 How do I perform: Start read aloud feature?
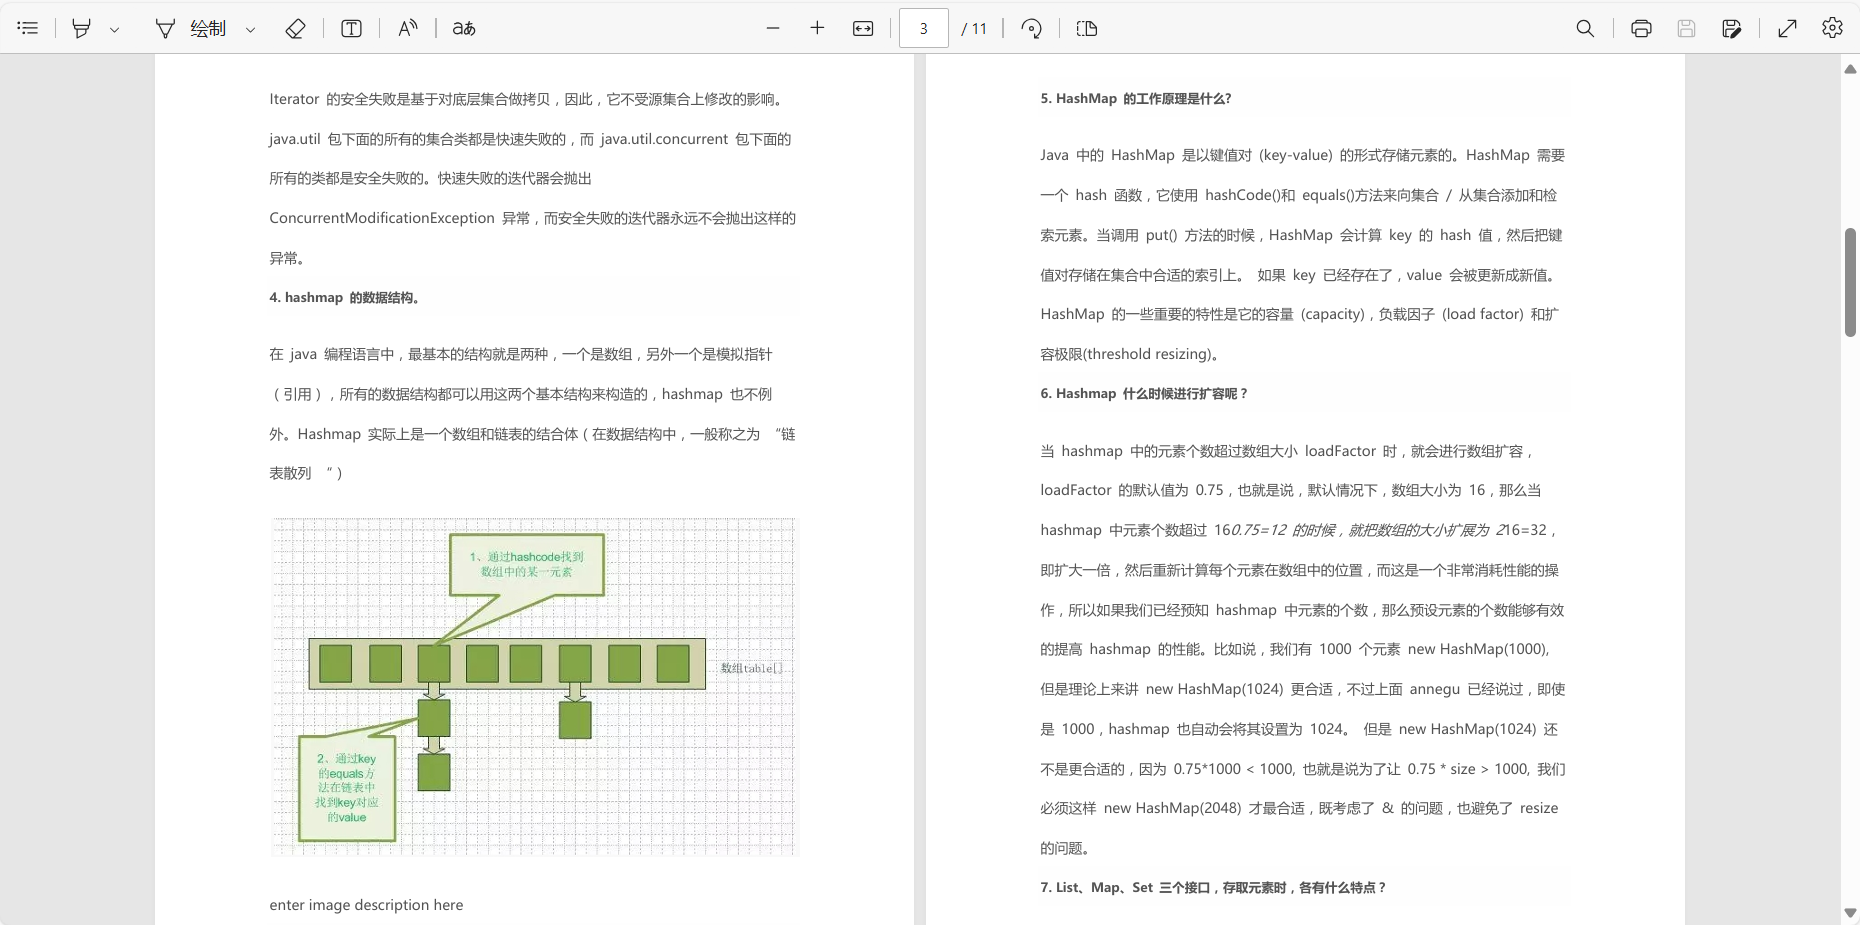pyautogui.click(x=407, y=28)
